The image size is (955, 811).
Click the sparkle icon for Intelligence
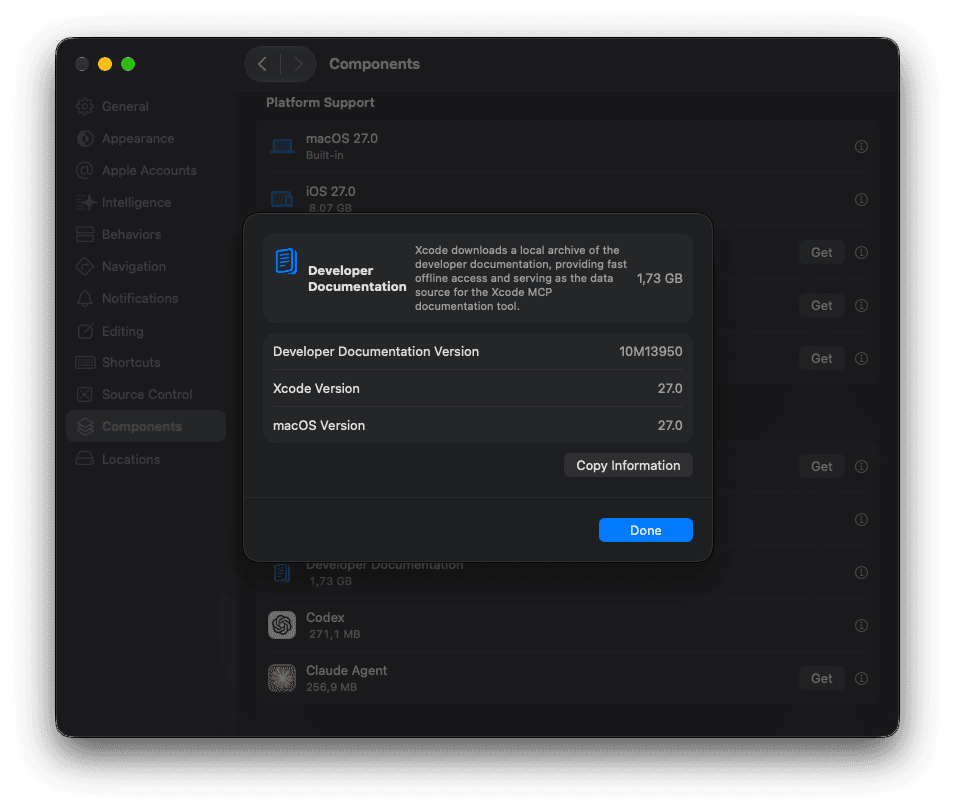click(x=86, y=202)
